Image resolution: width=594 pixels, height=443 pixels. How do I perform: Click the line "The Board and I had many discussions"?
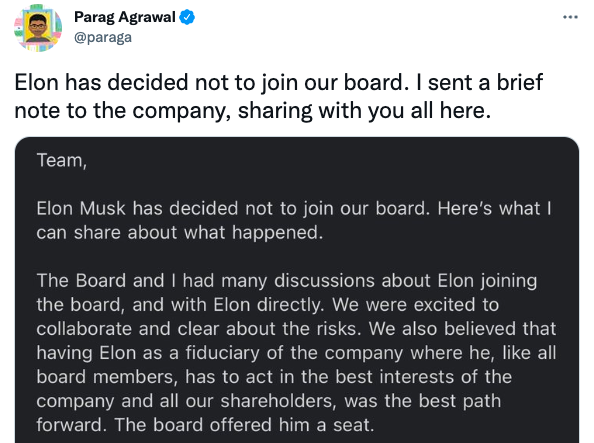(287, 281)
